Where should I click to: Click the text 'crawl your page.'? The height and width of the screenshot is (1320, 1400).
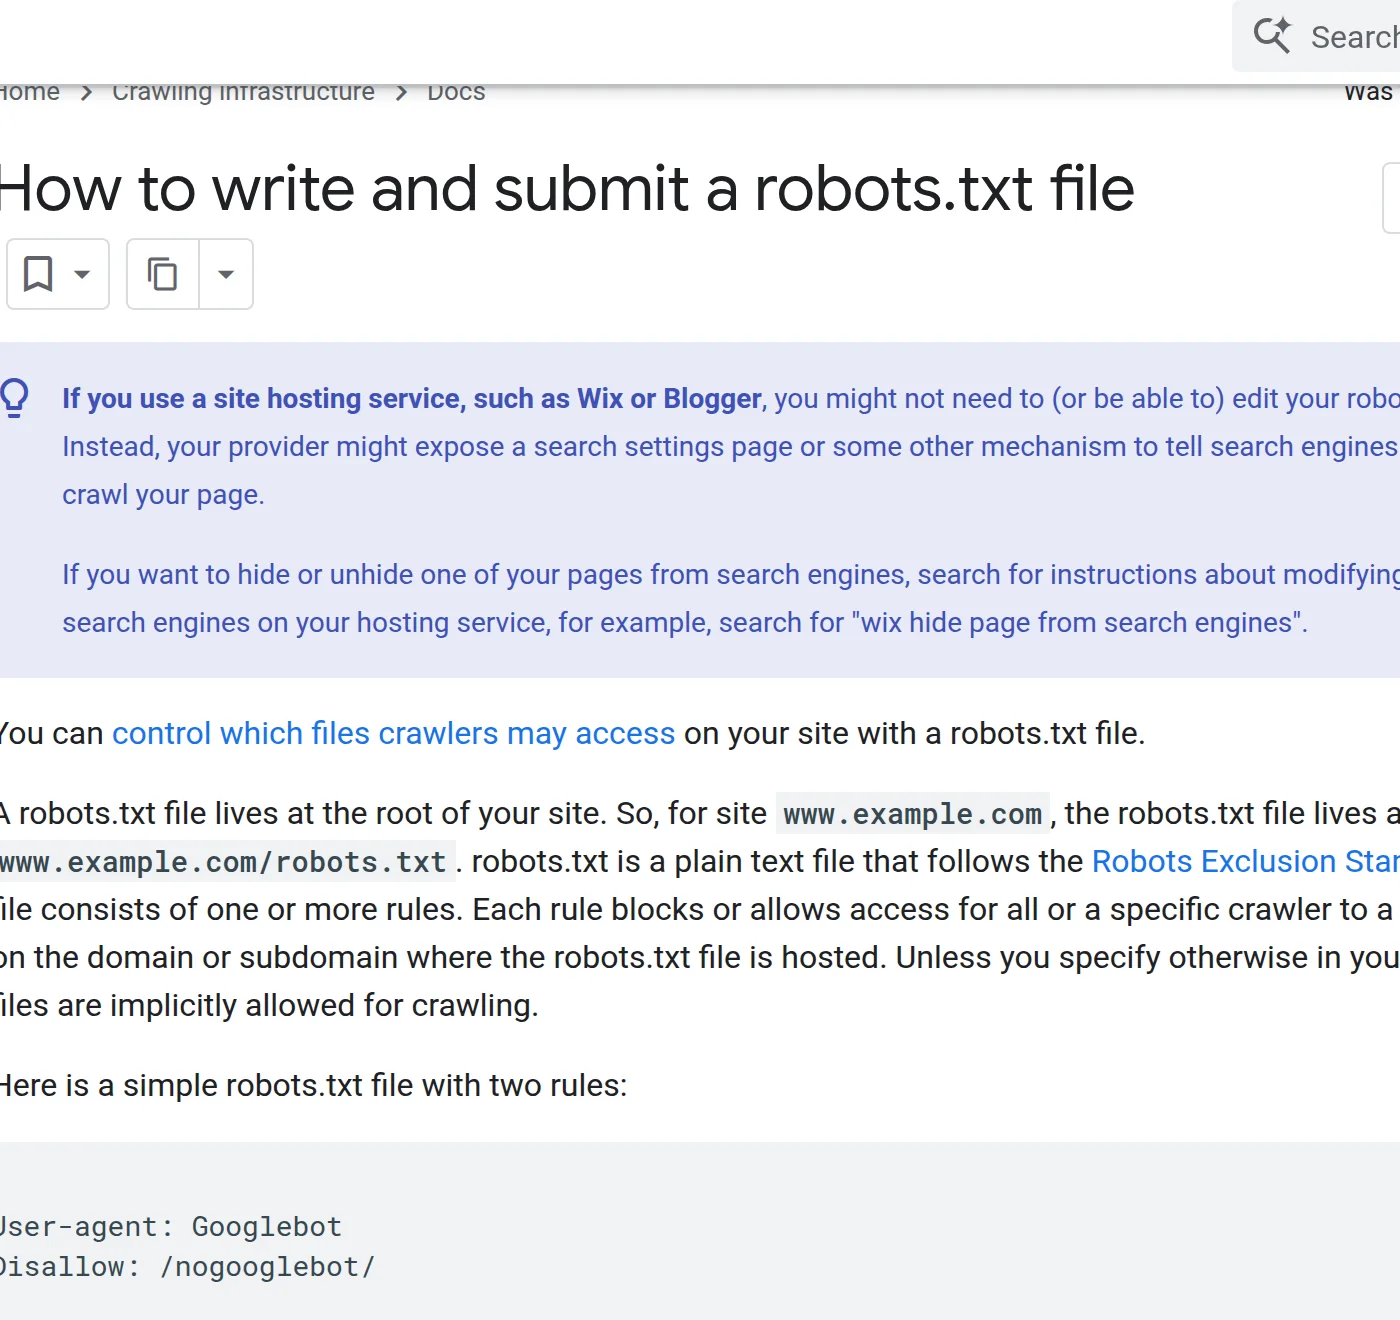pos(163,495)
